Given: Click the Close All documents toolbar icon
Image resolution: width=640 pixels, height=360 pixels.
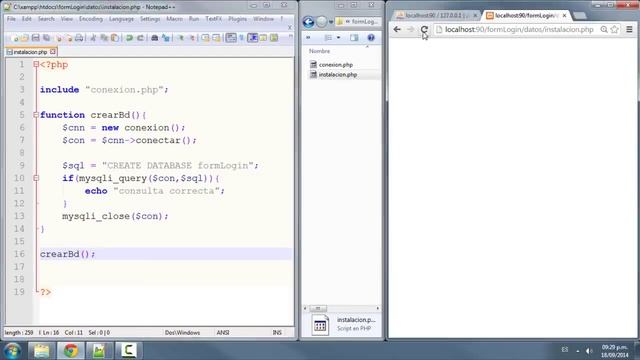Looking at the screenshot, I should 70,38.
